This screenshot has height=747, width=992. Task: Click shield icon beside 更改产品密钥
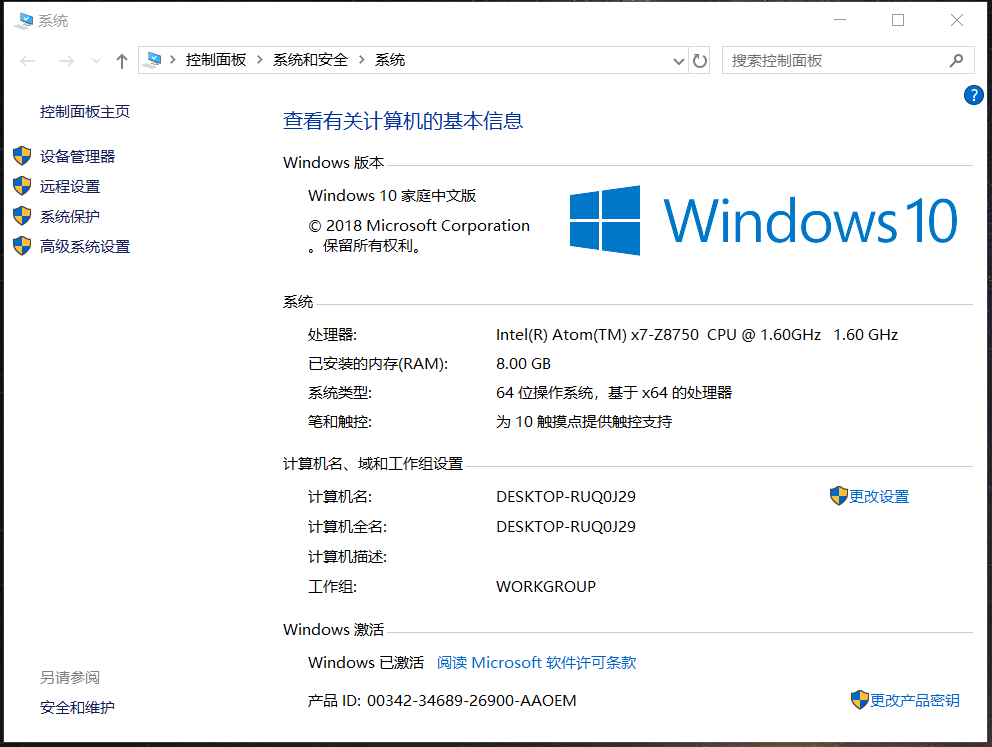tap(860, 700)
